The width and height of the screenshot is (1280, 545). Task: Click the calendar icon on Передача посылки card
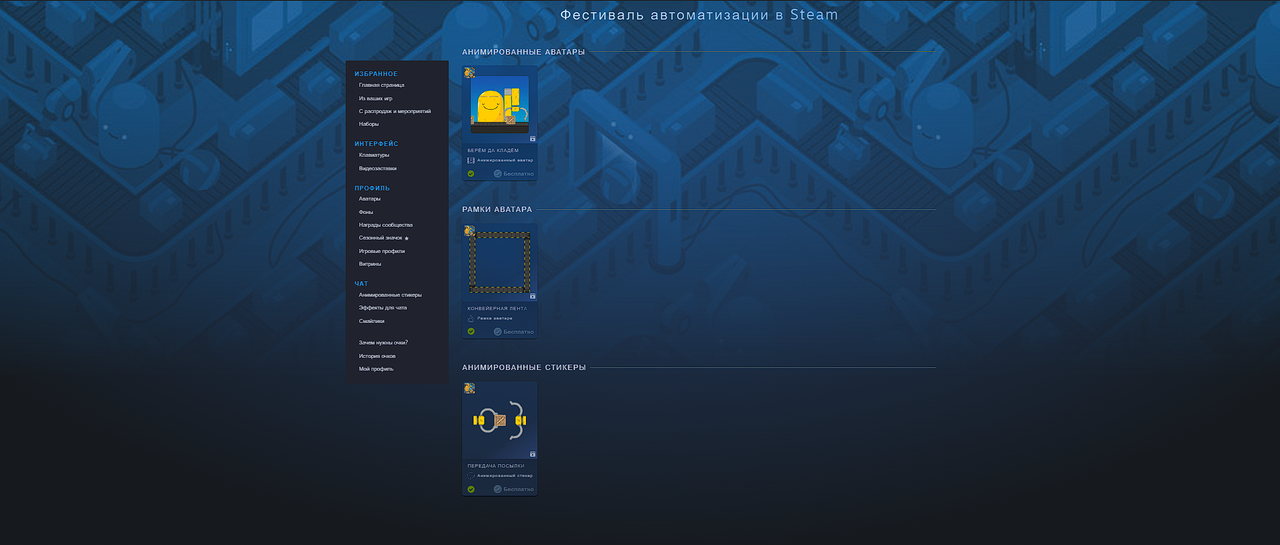(532, 454)
